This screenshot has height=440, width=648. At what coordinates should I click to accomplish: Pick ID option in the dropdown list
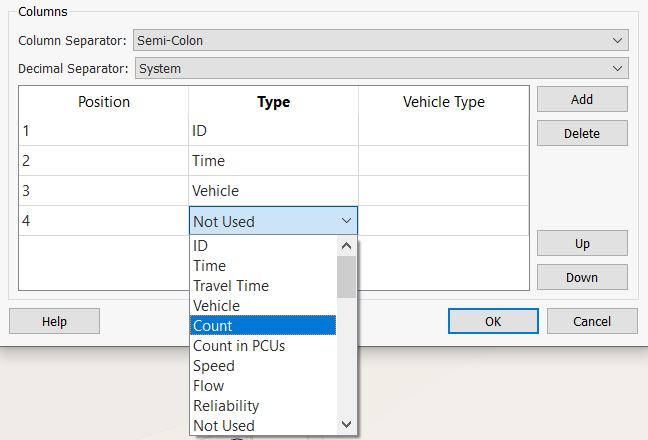(x=262, y=246)
